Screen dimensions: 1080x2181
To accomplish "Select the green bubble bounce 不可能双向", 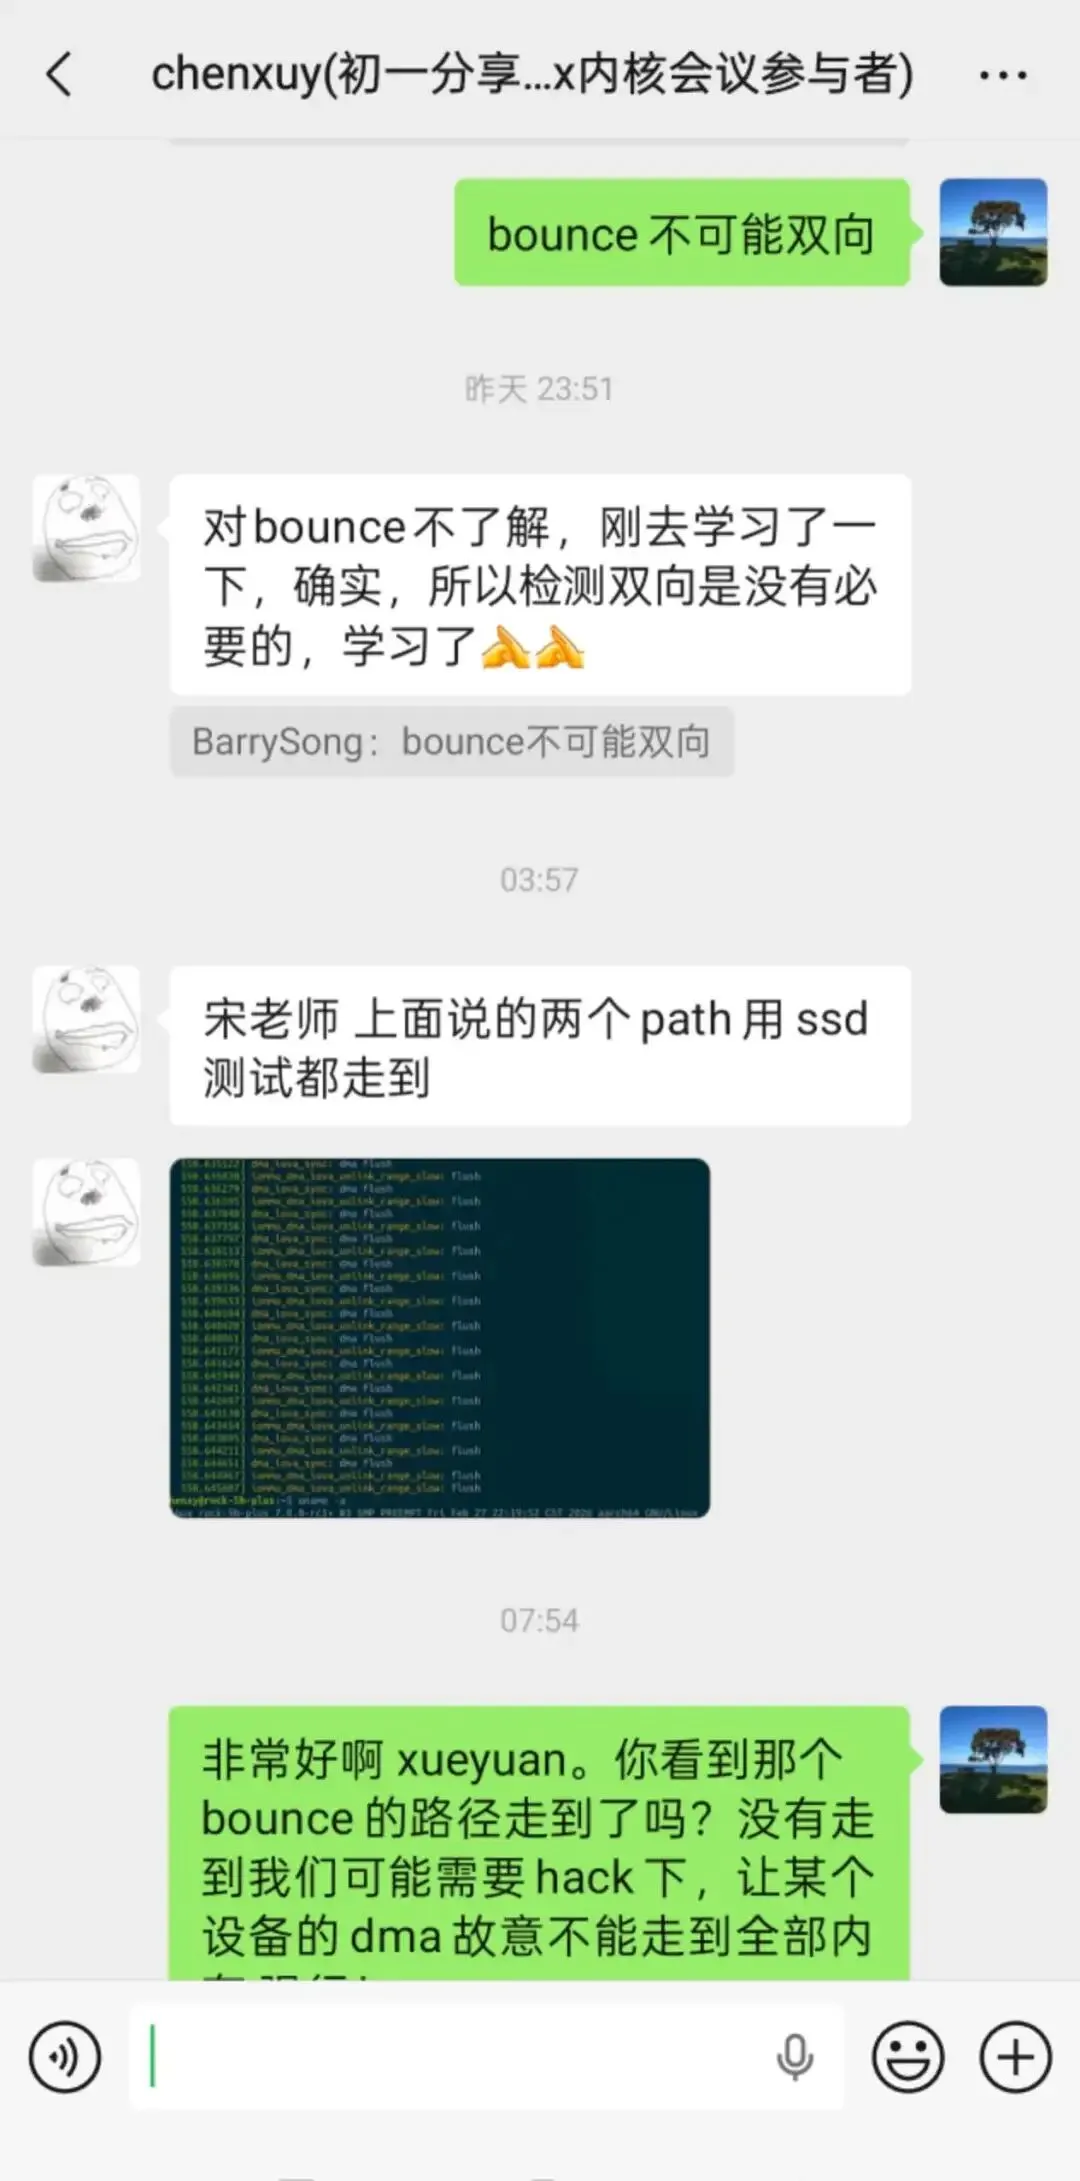I will tap(682, 232).
